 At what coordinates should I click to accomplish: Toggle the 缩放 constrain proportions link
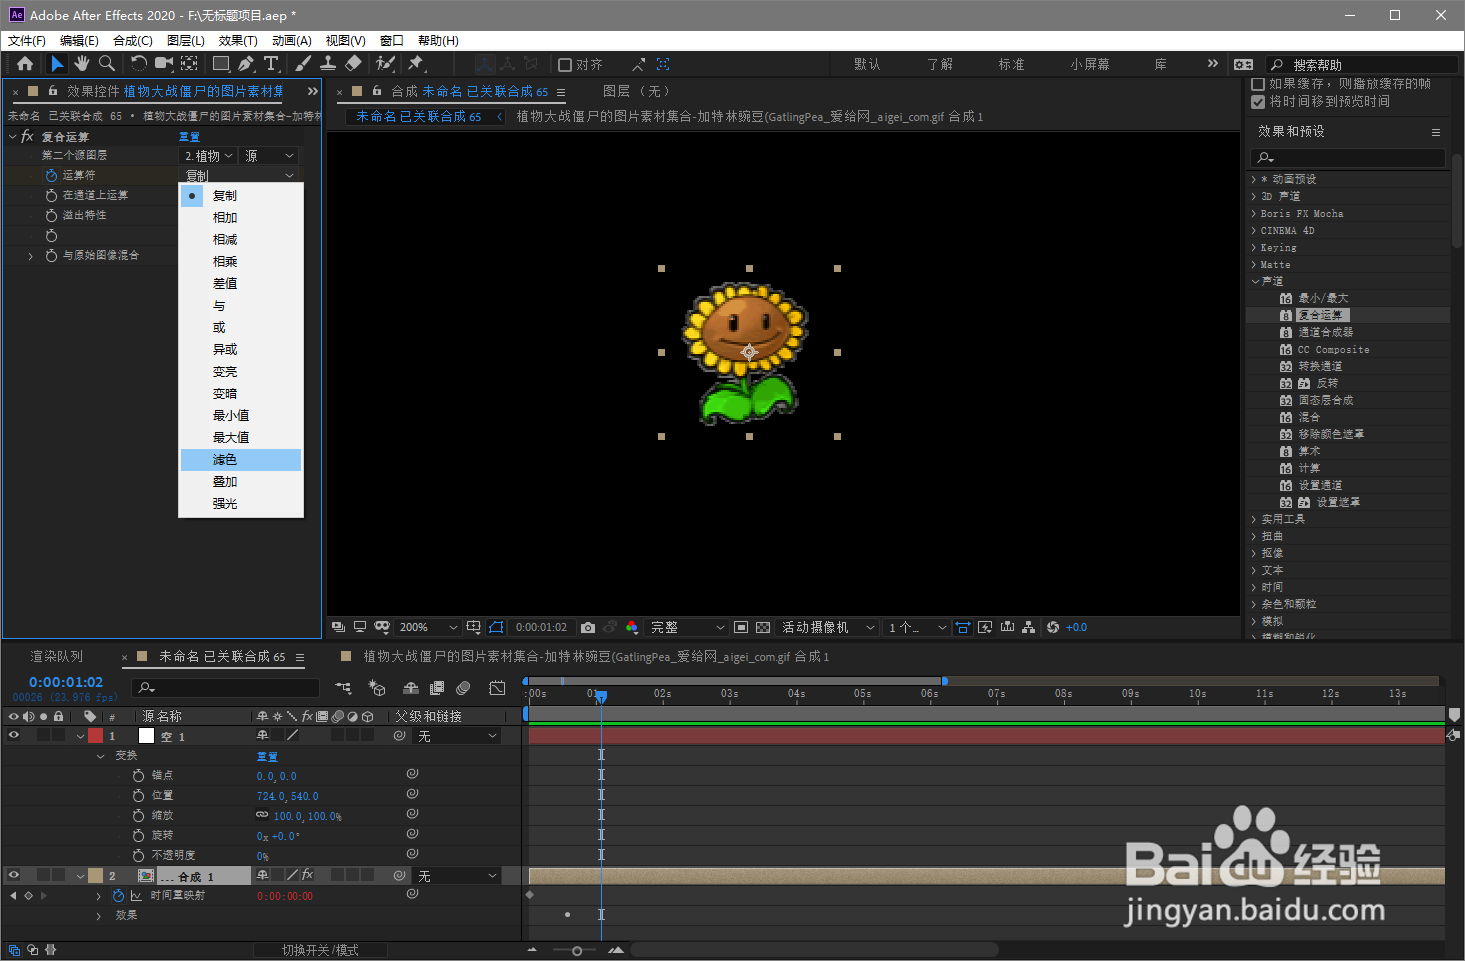(262, 815)
